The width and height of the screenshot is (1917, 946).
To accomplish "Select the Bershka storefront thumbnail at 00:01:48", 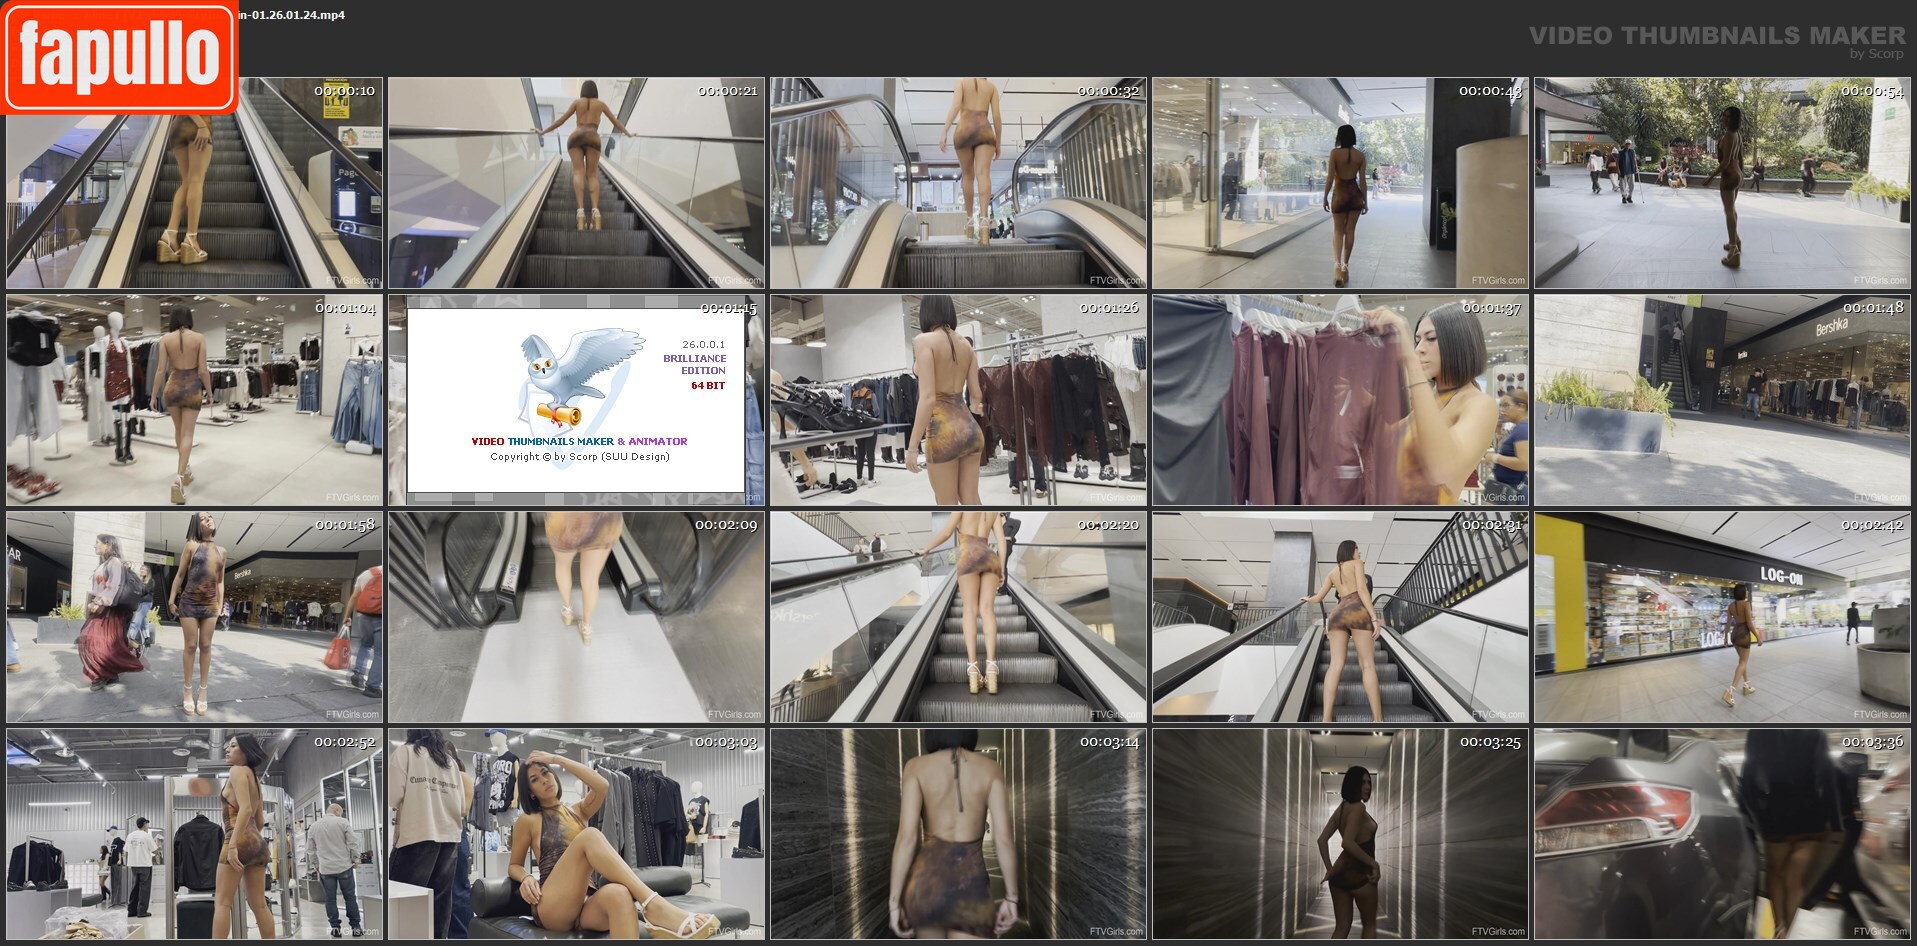I will (x=1722, y=400).
